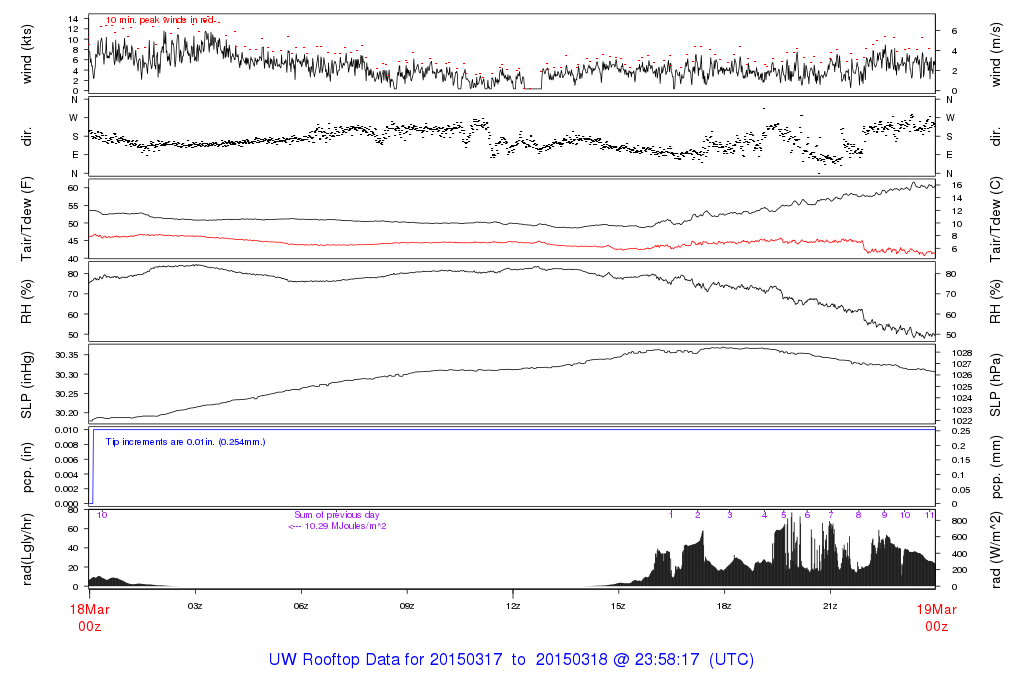The image size is (1024, 700).
Task: Click the red 19Mar 00z end label
Action: tap(935, 616)
